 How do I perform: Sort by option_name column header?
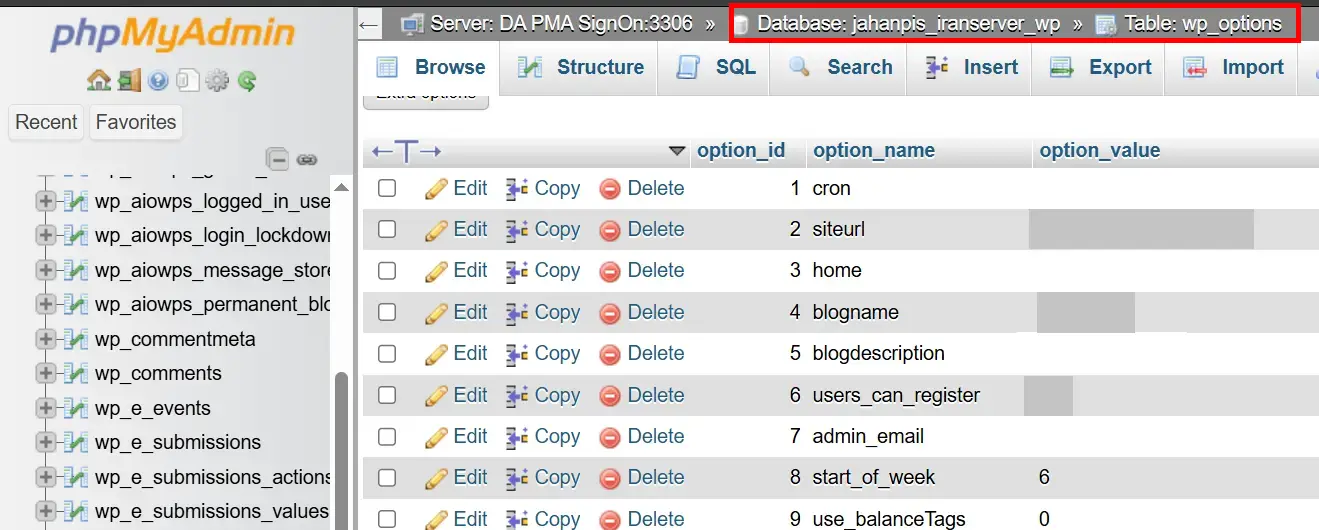pyautogui.click(x=874, y=151)
